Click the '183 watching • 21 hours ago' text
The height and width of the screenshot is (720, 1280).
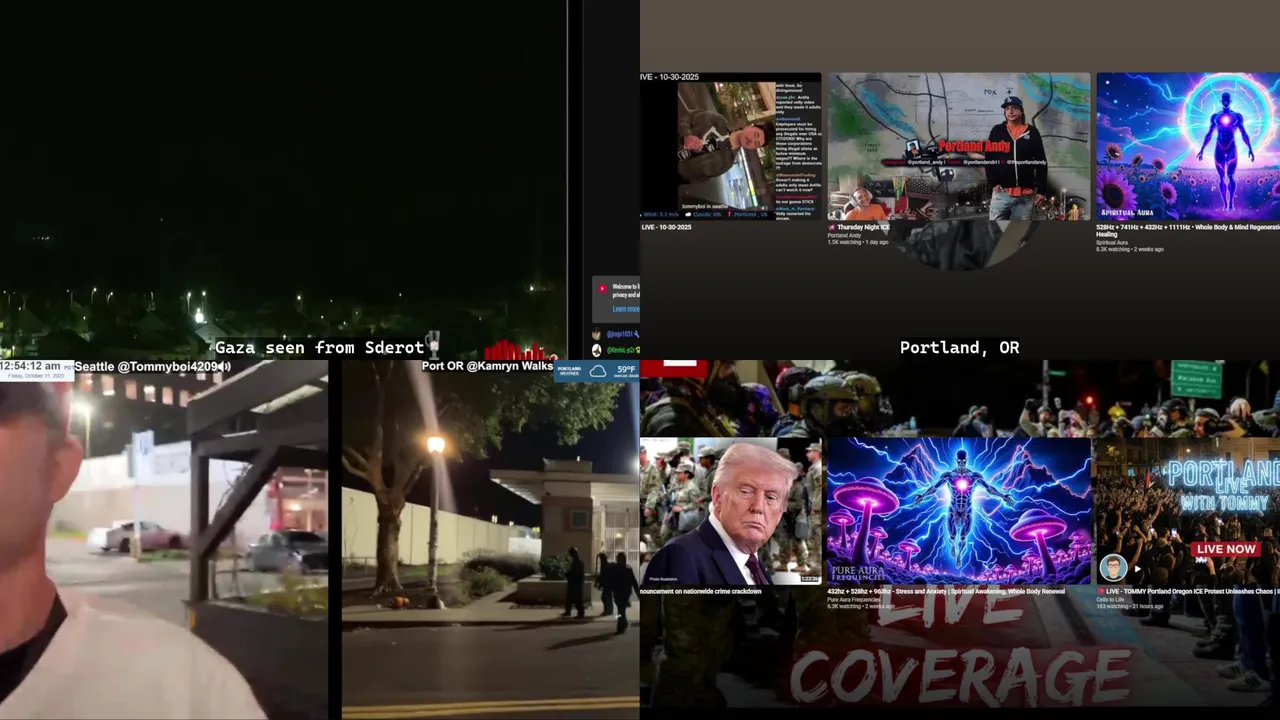1130,606
